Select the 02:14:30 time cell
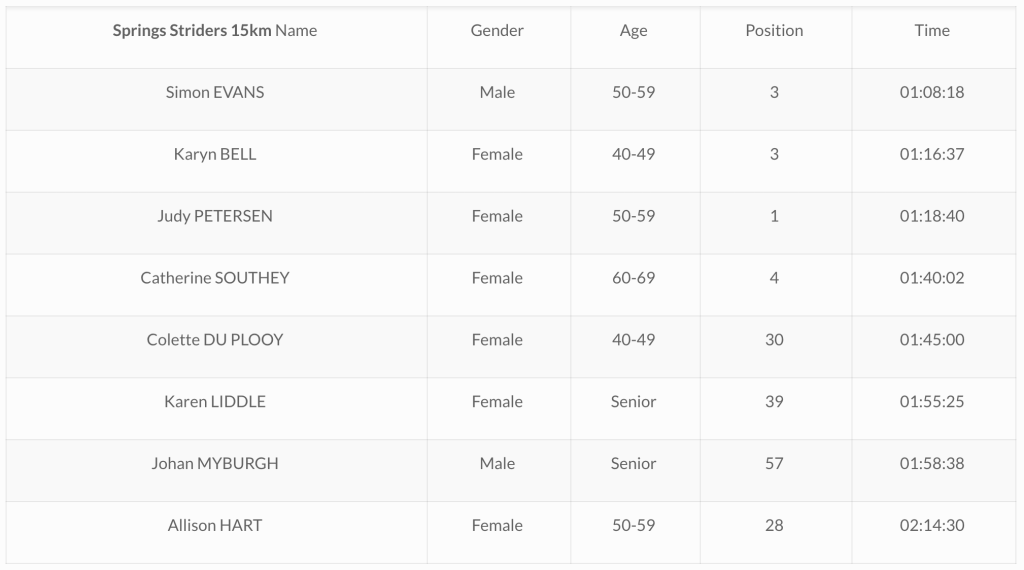The image size is (1024, 570). (x=932, y=526)
